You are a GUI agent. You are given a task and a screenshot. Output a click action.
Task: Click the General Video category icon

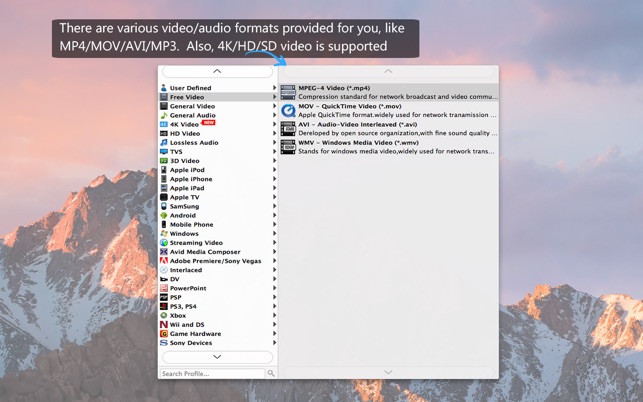(164, 106)
